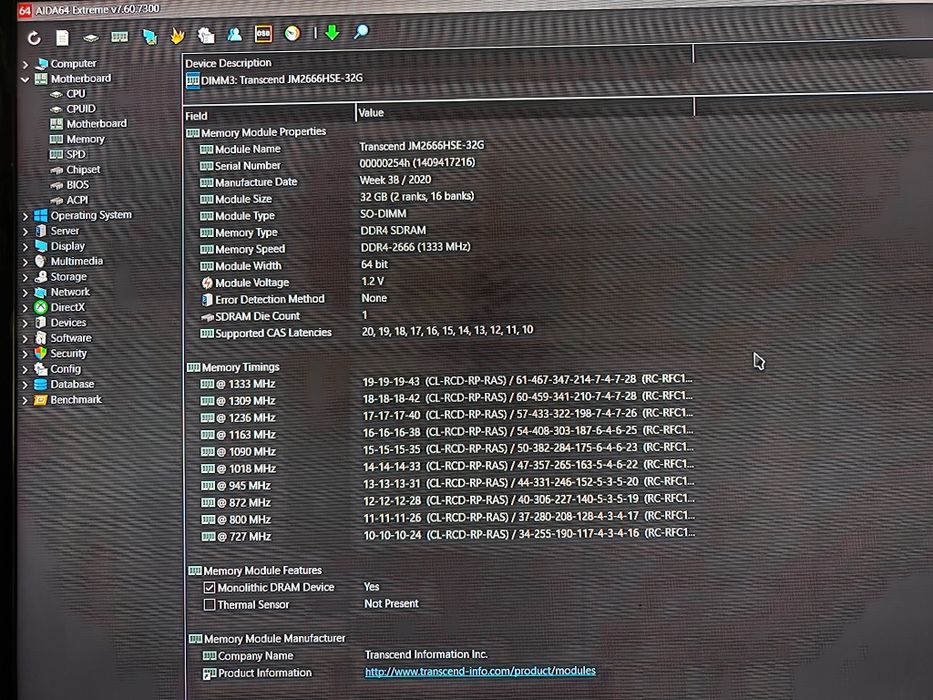Select the Devices tree item
The image size is (933, 700).
(x=61, y=323)
